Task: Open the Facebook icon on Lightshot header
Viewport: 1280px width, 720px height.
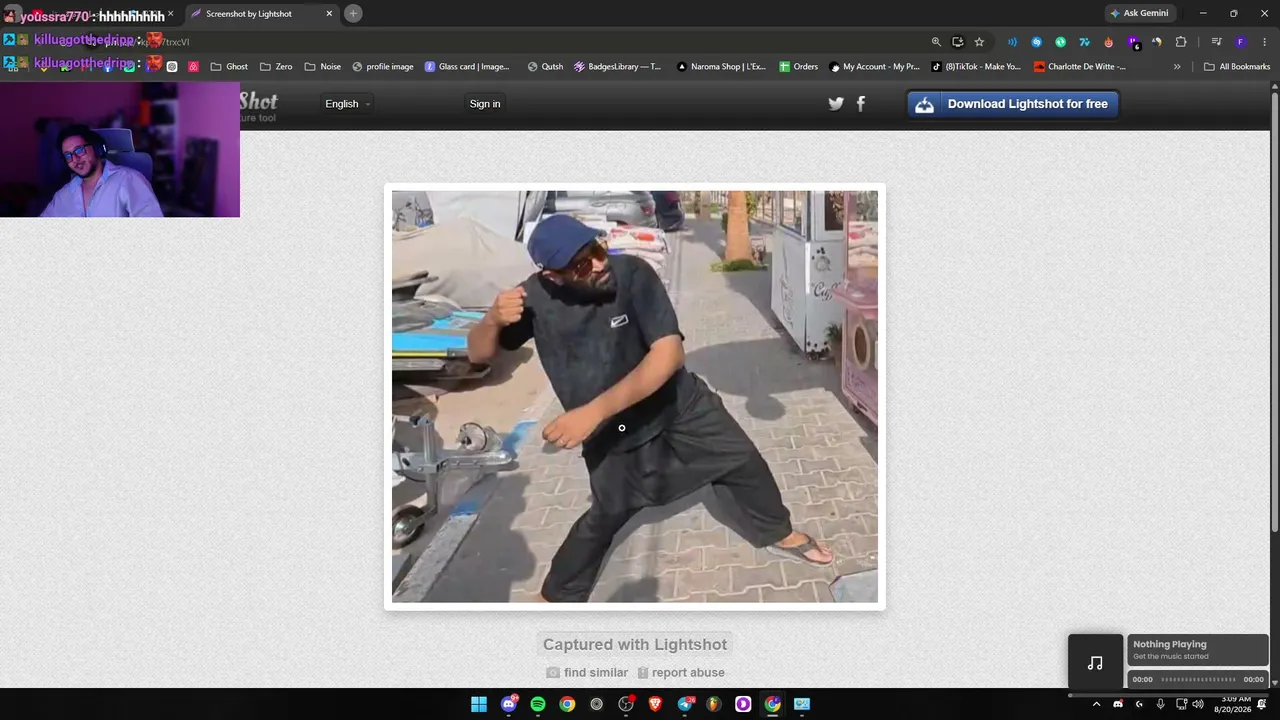Action: (861, 103)
